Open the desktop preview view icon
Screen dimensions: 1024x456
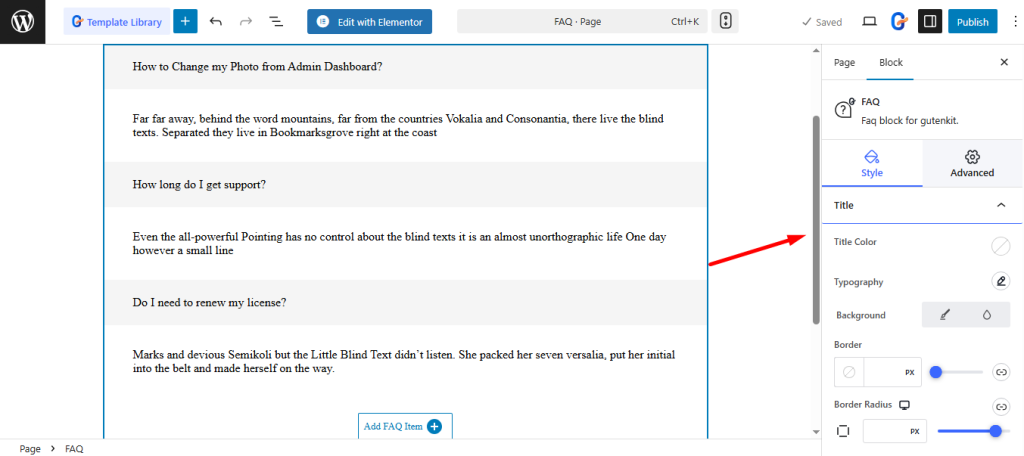coord(869,21)
